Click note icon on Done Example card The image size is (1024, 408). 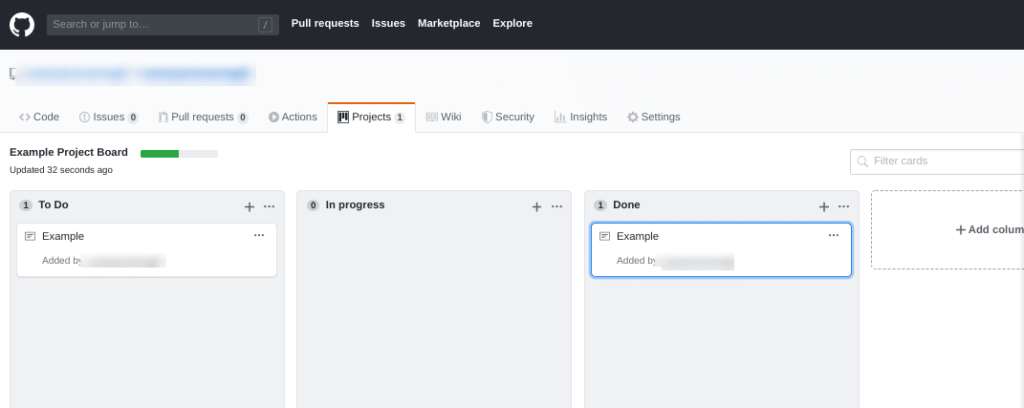click(604, 236)
